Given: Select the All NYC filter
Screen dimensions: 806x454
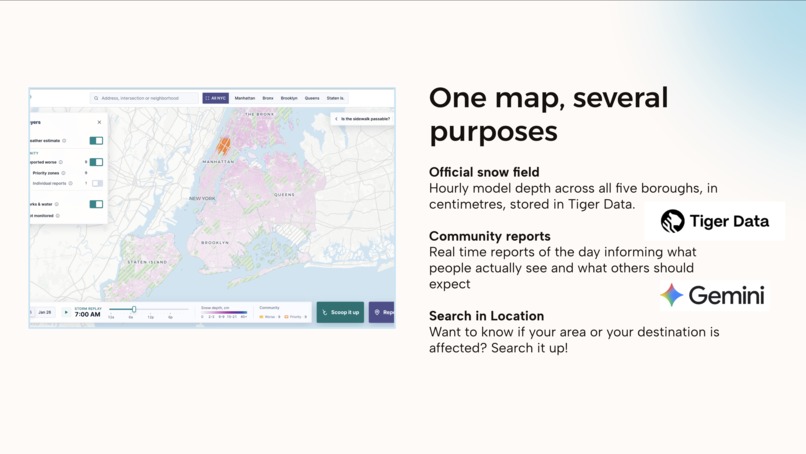Looking at the screenshot, I should (x=215, y=98).
